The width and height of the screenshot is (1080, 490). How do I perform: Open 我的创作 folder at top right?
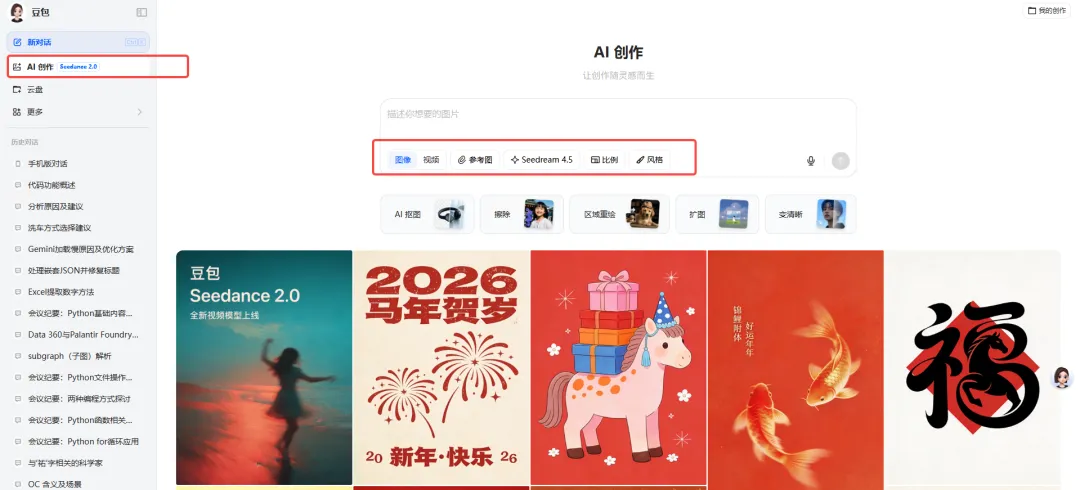[x=1046, y=10]
